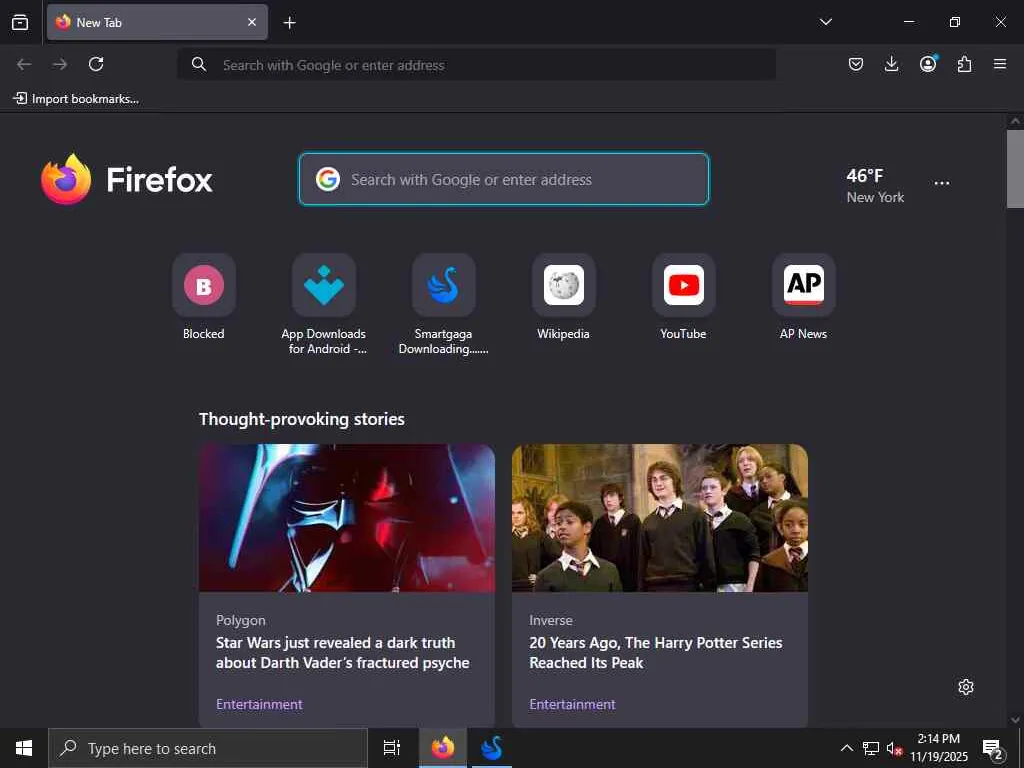Open Firefox View tab icon

coord(20,22)
